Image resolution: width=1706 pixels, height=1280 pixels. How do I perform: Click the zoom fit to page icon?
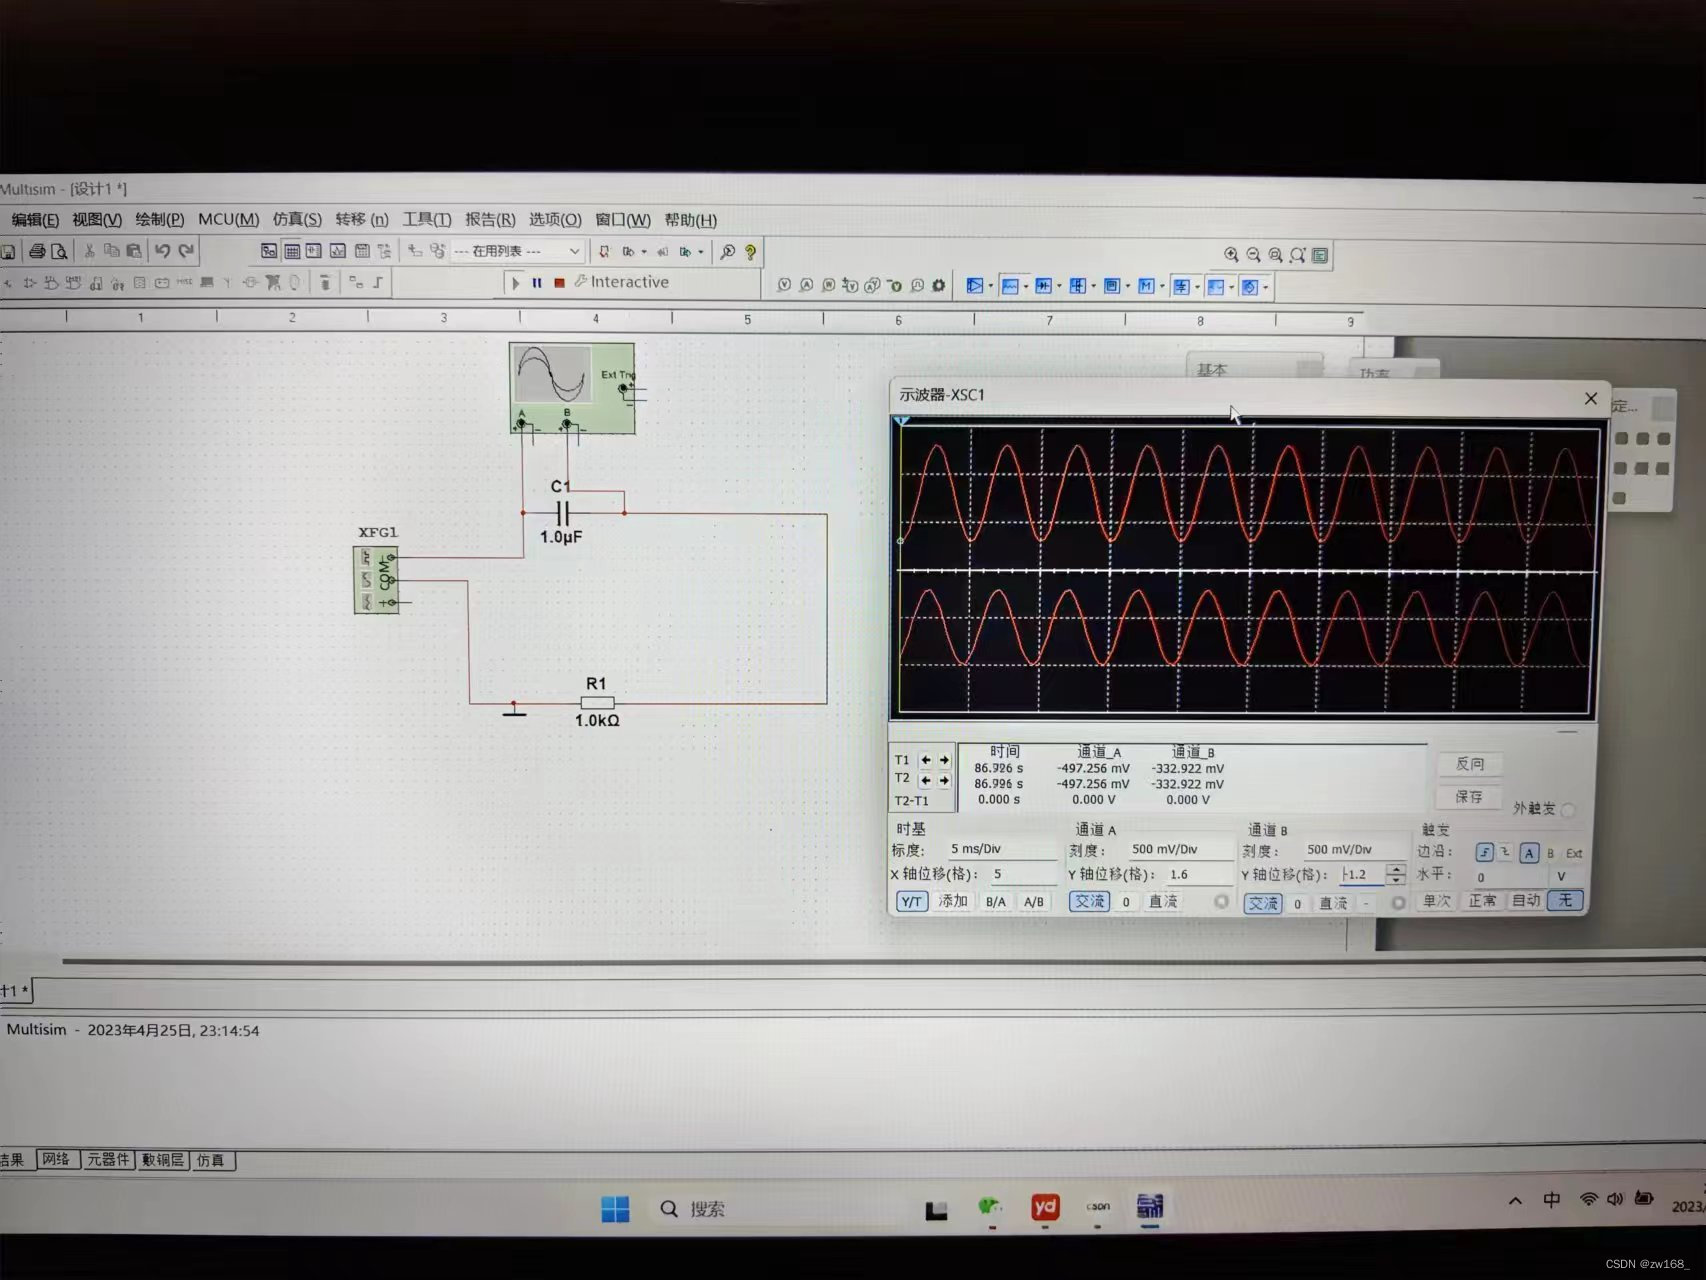(1297, 255)
